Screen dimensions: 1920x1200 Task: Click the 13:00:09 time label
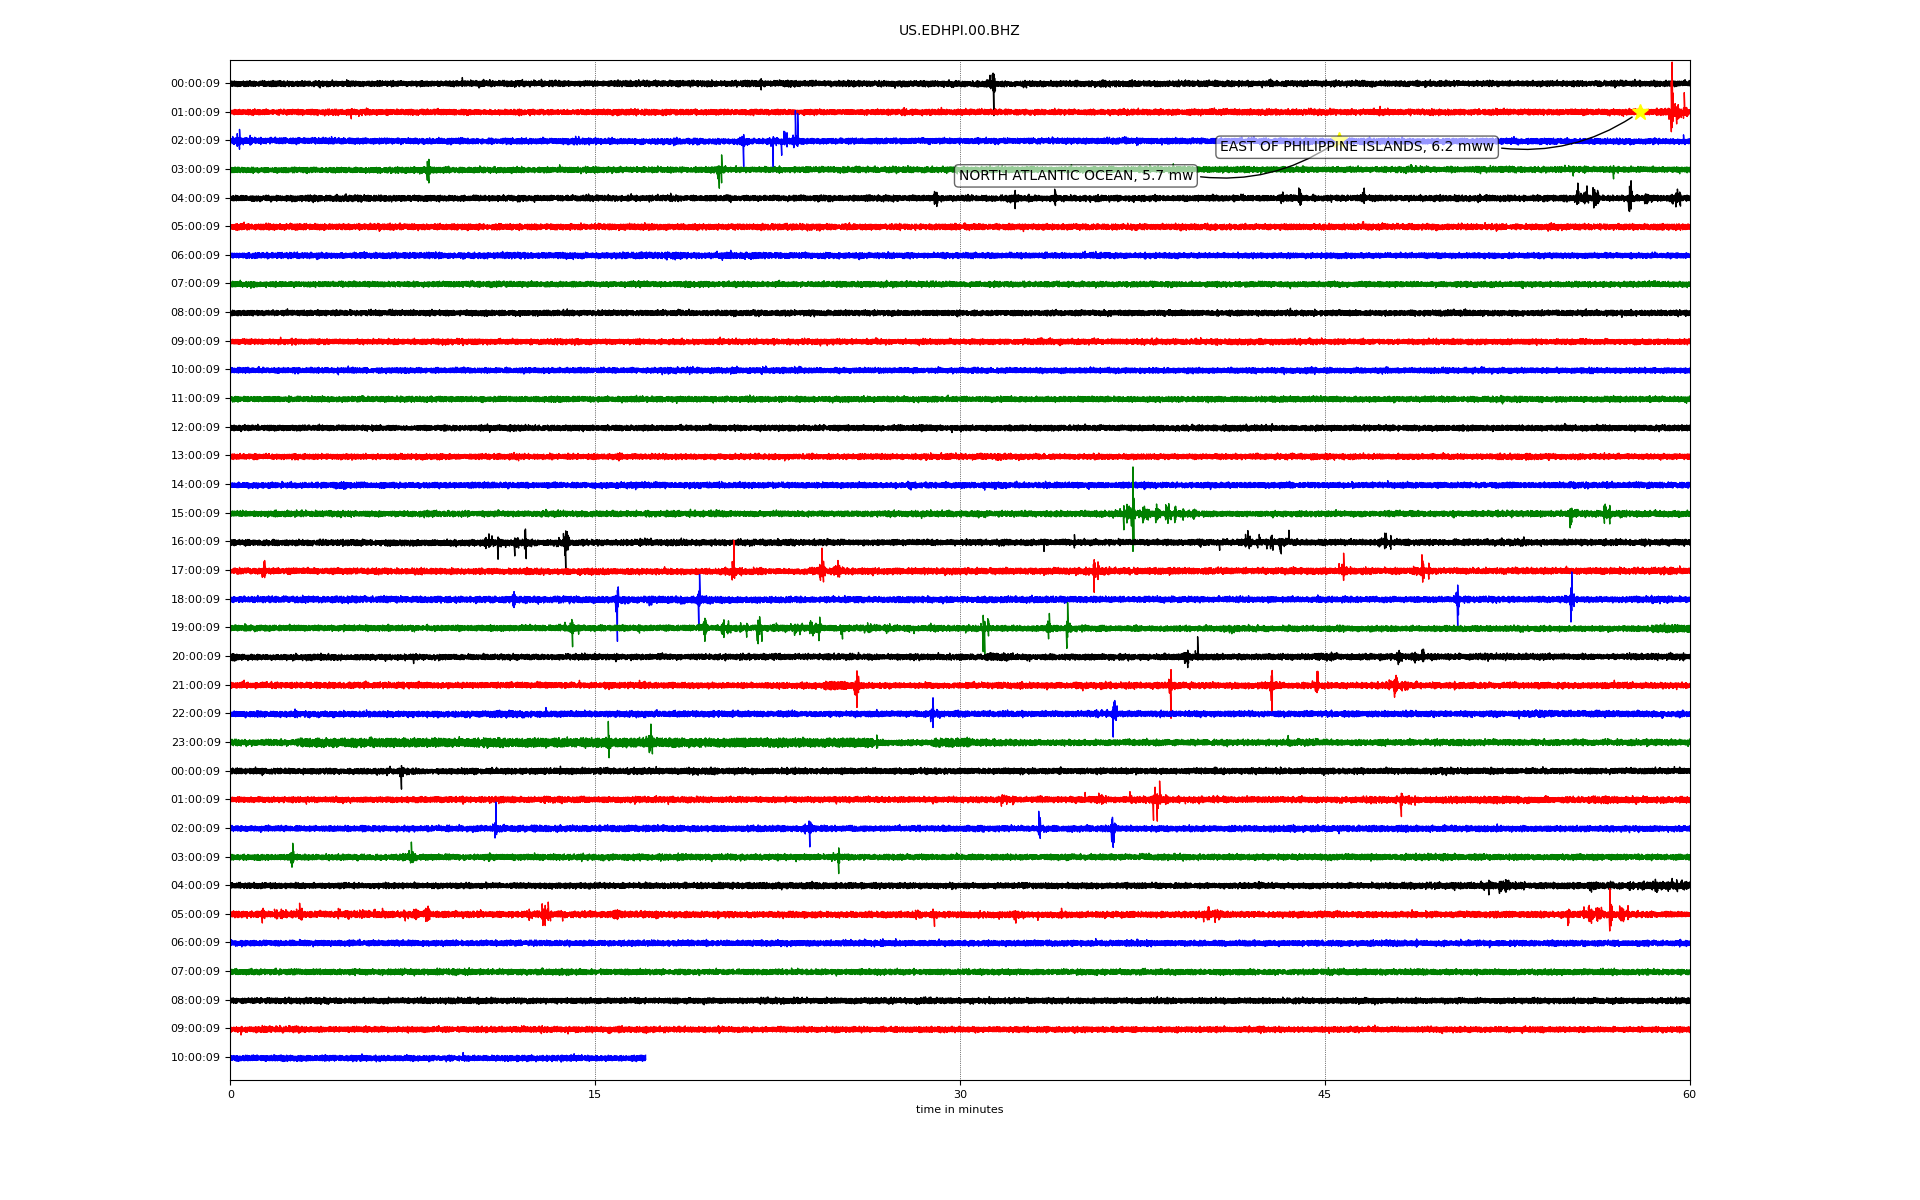[x=195, y=456]
